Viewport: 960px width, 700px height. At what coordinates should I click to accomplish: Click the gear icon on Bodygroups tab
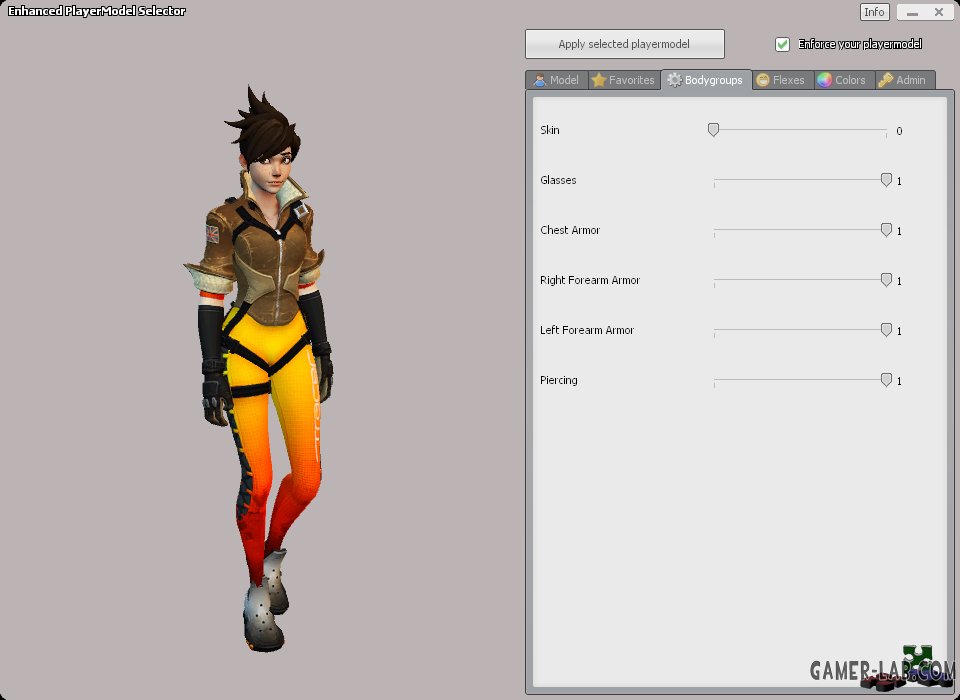tap(674, 80)
